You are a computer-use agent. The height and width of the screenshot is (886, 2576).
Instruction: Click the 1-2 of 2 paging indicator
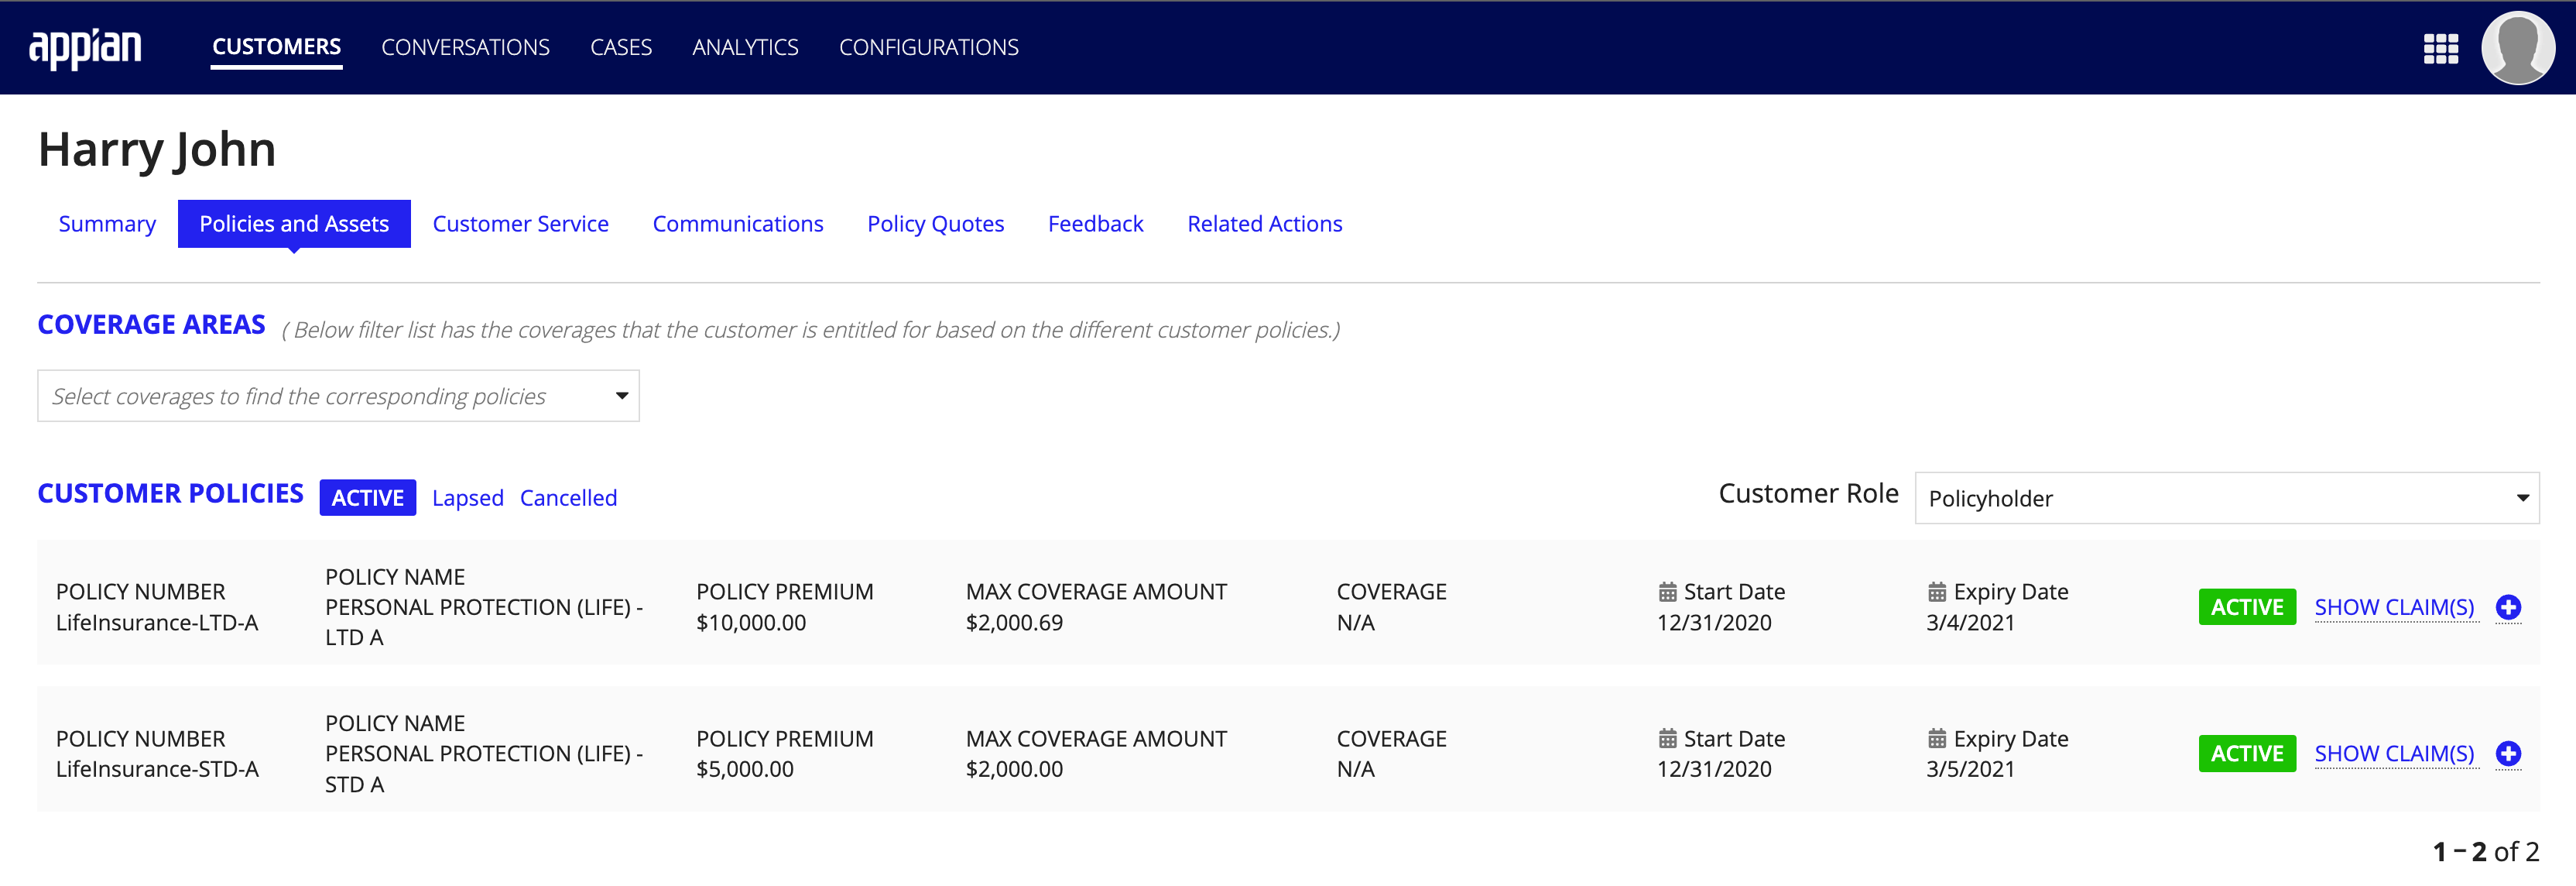[2485, 852]
